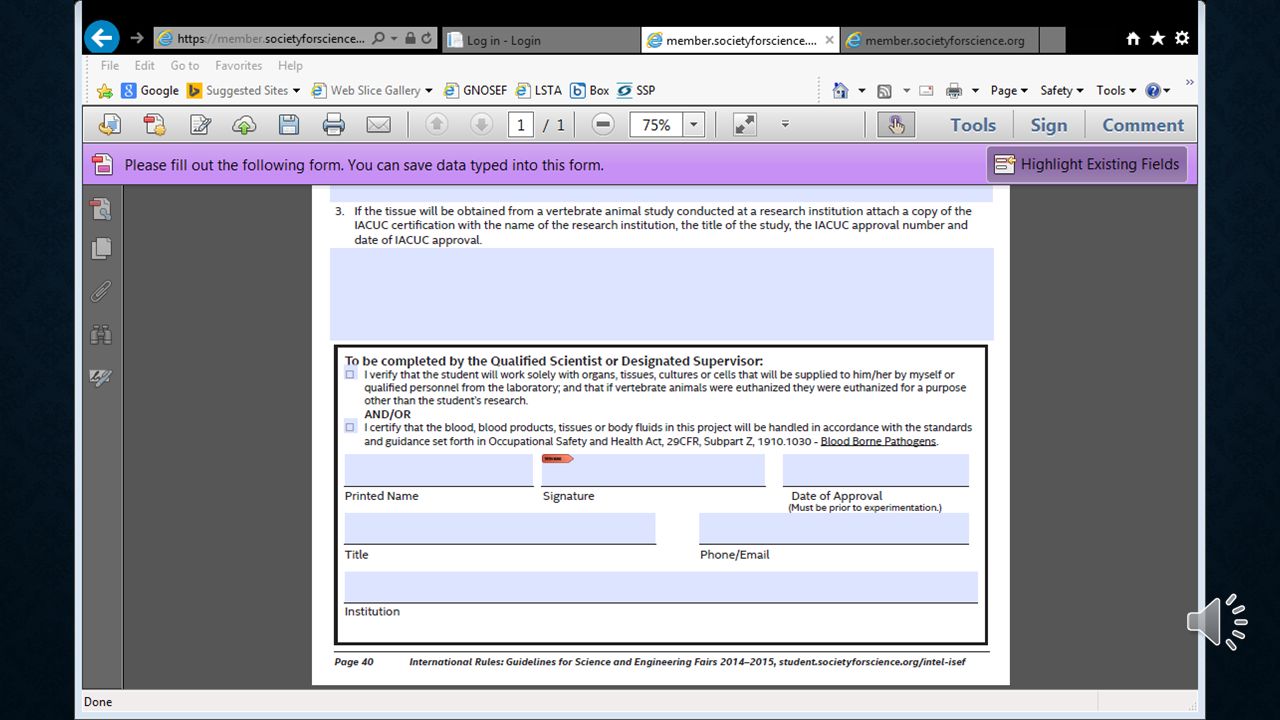Click the Create PDF toolbar icon
The height and width of the screenshot is (720, 1280).
155,125
